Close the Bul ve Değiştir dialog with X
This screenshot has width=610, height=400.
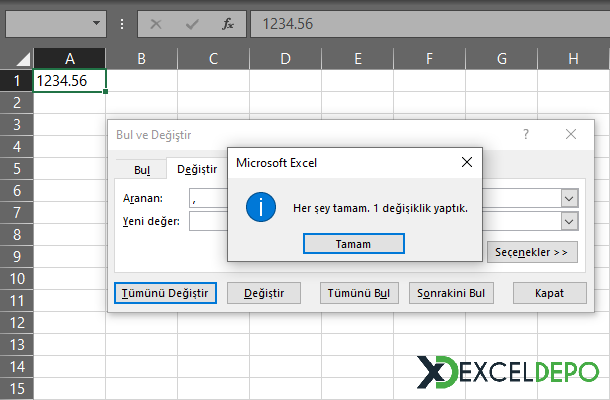[x=571, y=134]
